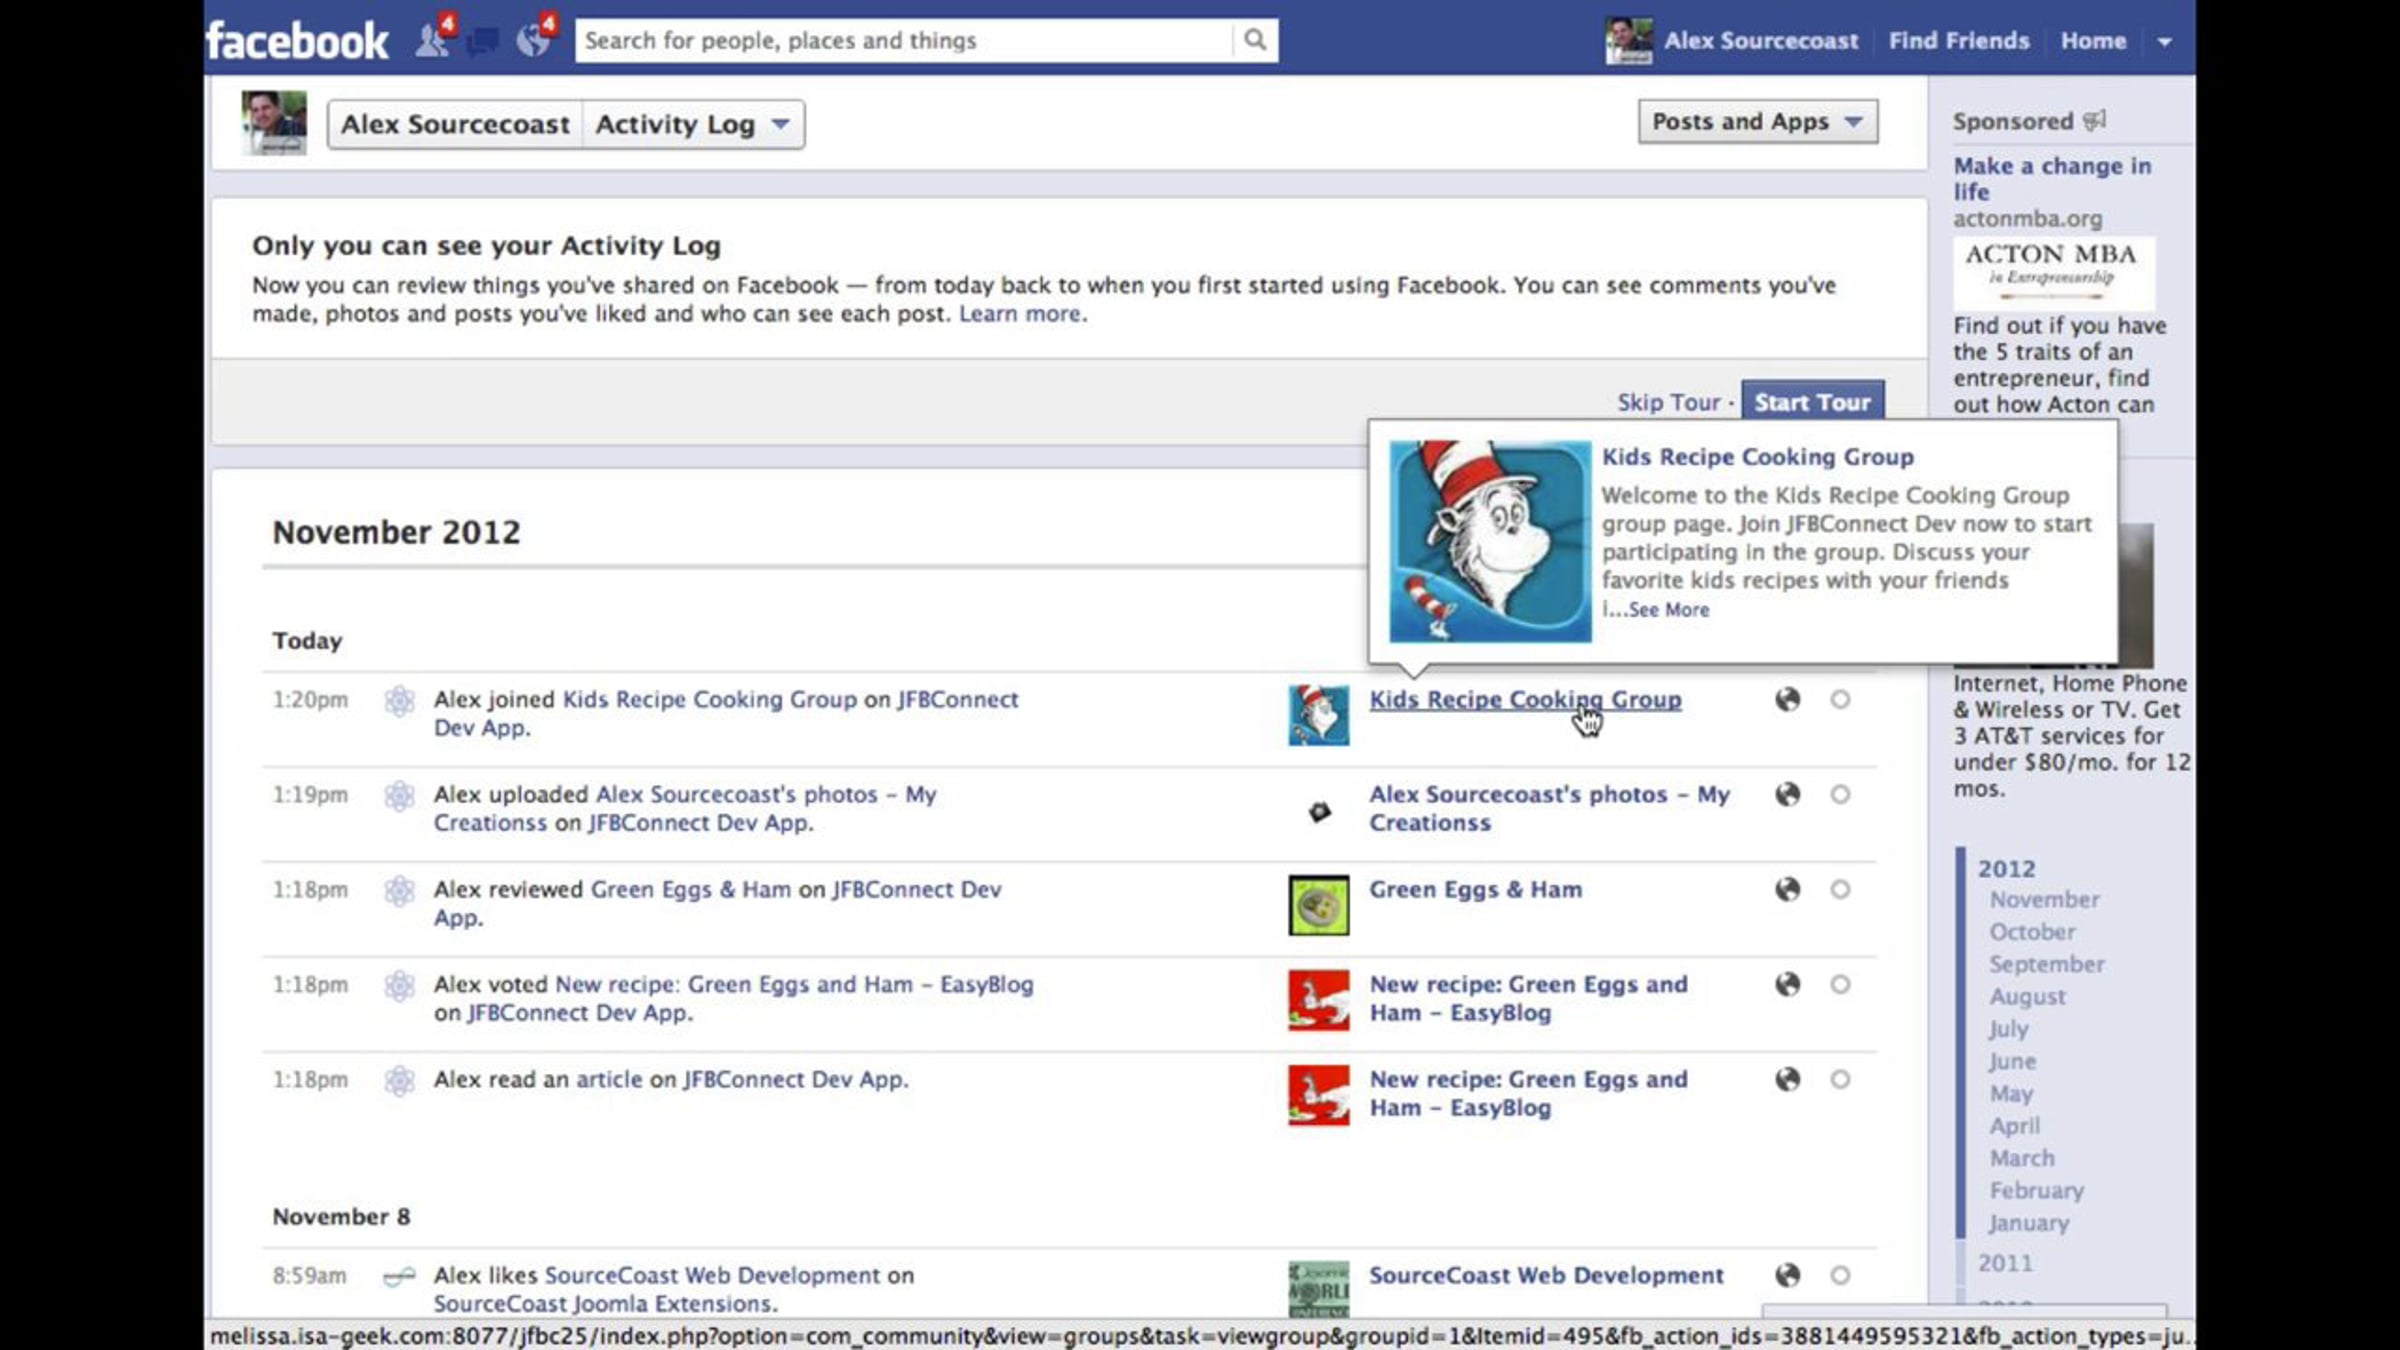Change audience globe for Kids Recipe Cooking Group
The height and width of the screenshot is (1350, 2400).
click(1787, 699)
